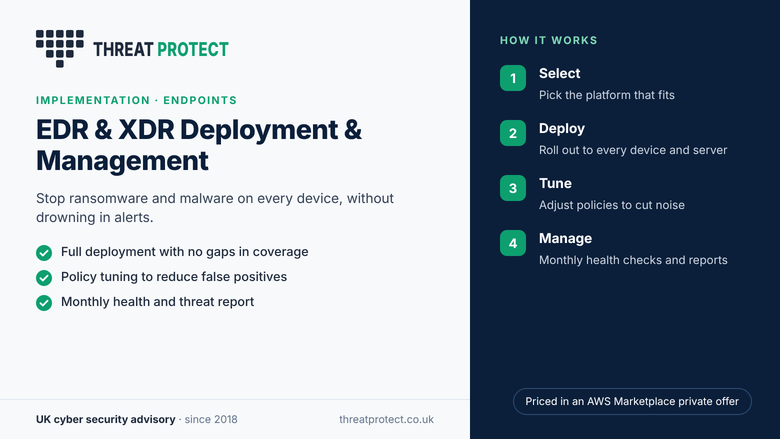This screenshot has width=780, height=439.
Task: Click the green check beside Monthly health report
Action: click(x=44, y=302)
